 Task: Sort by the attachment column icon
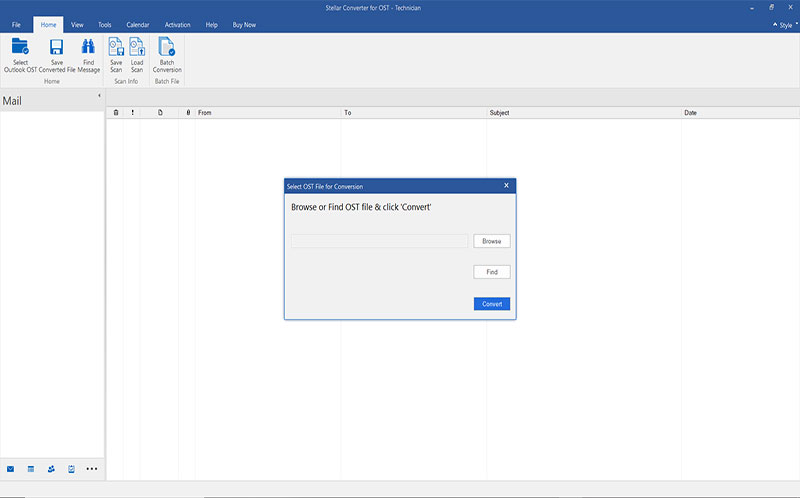click(x=188, y=113)
